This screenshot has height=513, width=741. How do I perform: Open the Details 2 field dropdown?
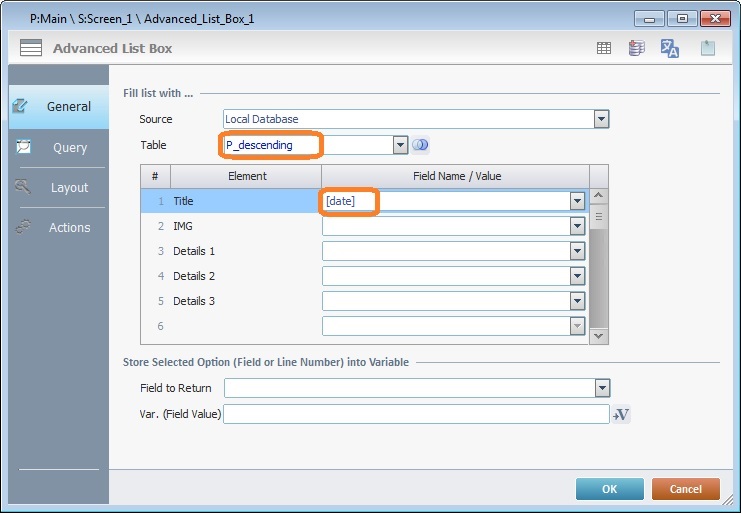point(577,276)
